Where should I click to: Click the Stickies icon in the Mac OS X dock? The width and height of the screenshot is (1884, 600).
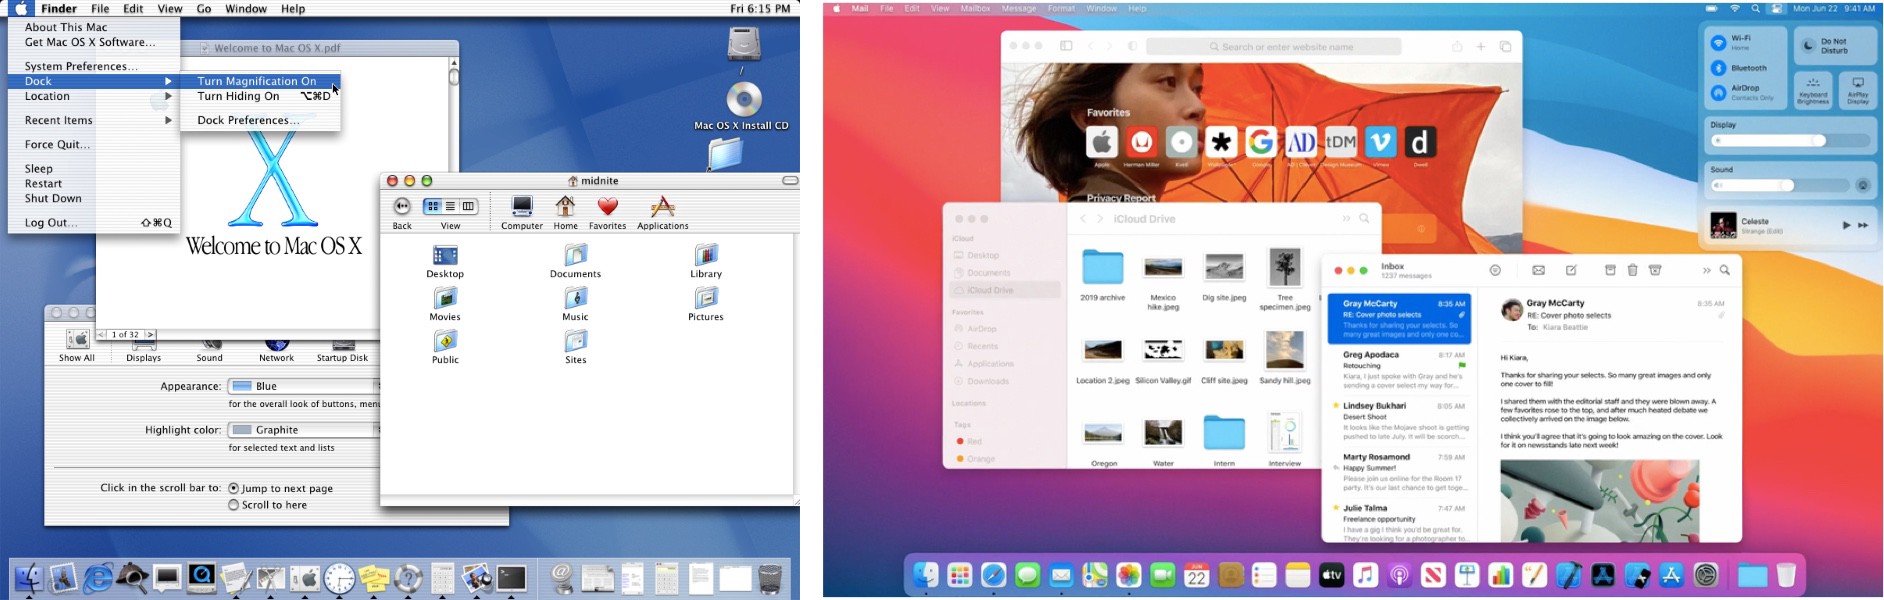[374, 577]
